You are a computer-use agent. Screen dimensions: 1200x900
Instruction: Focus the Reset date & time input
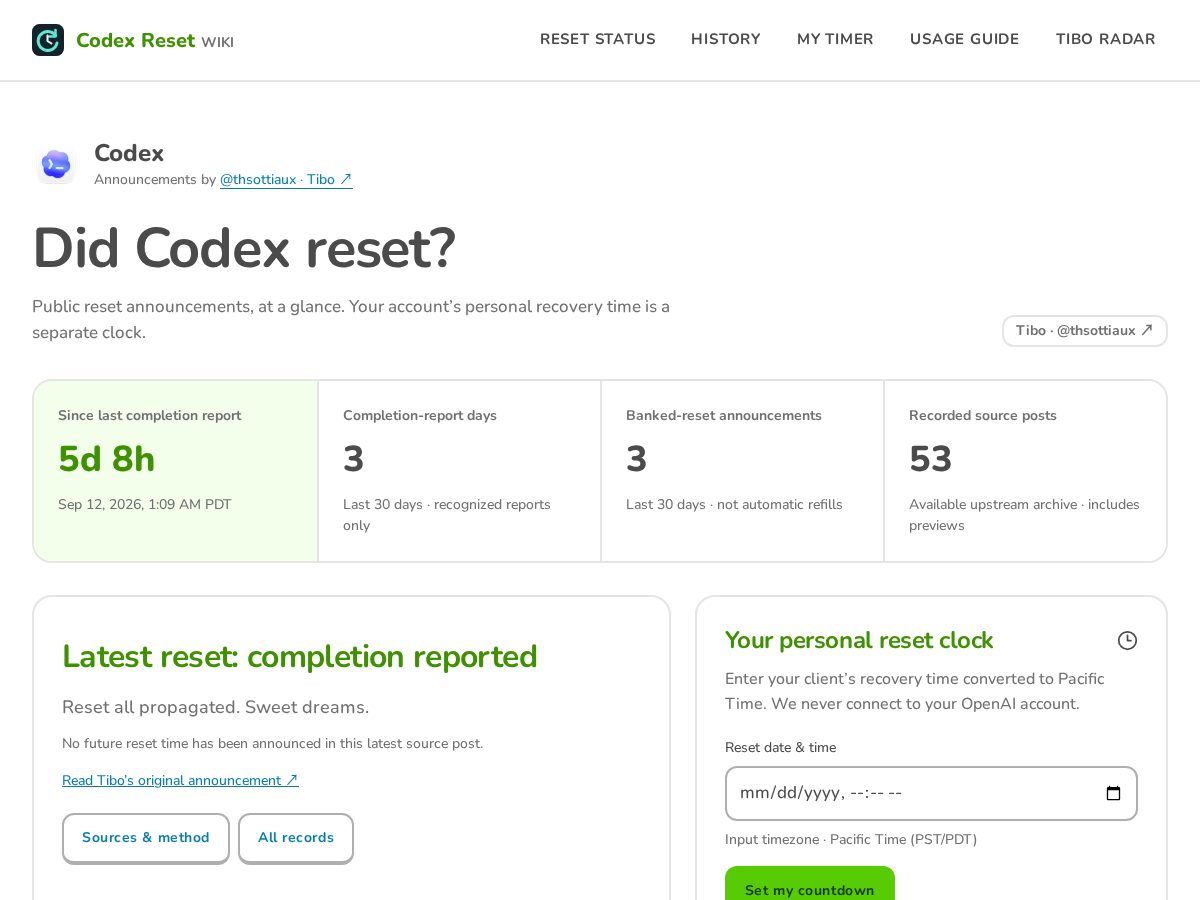pos(931,793)
